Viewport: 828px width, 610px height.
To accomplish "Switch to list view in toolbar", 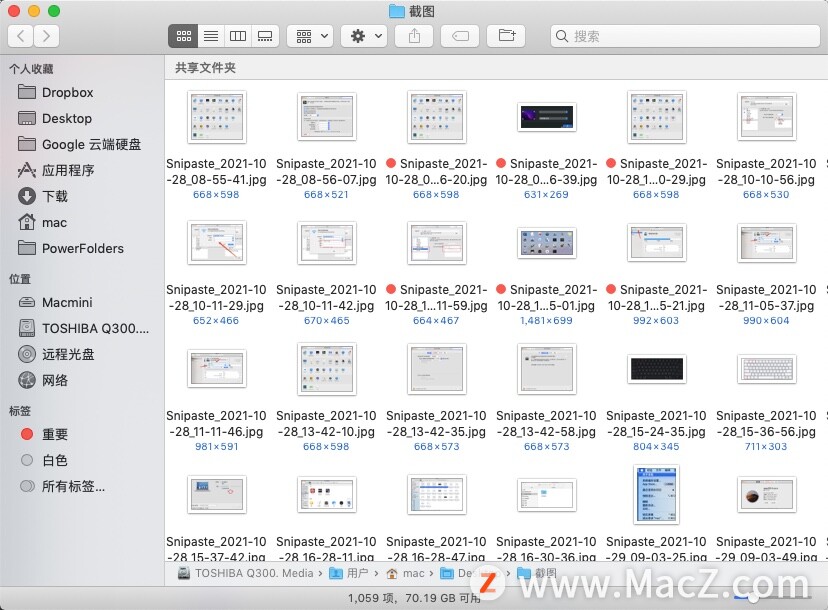I will [210, 36].
